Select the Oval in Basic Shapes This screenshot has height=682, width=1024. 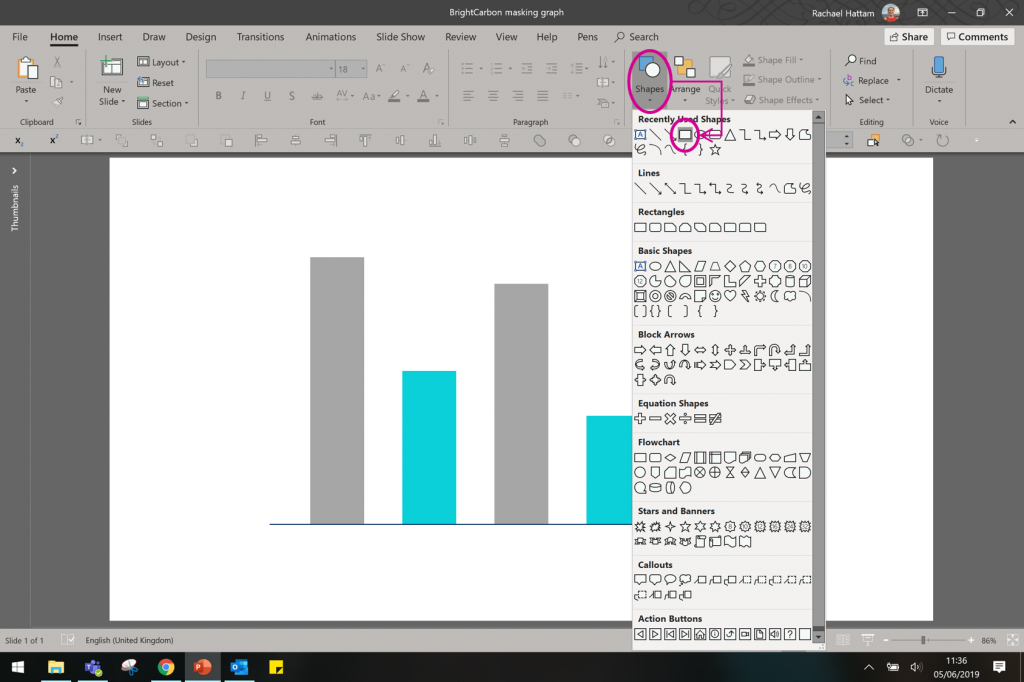pyautogui.click(x=654, y=266)
